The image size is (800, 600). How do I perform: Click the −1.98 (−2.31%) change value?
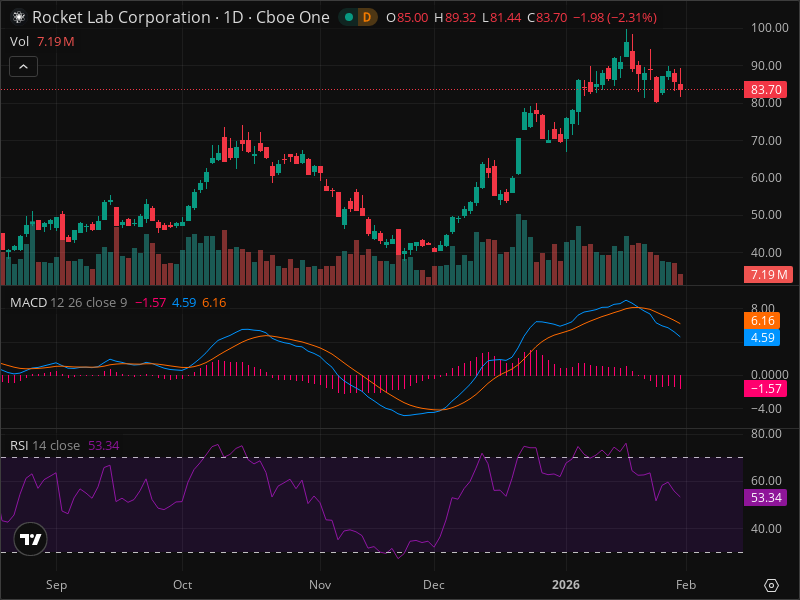615,18
